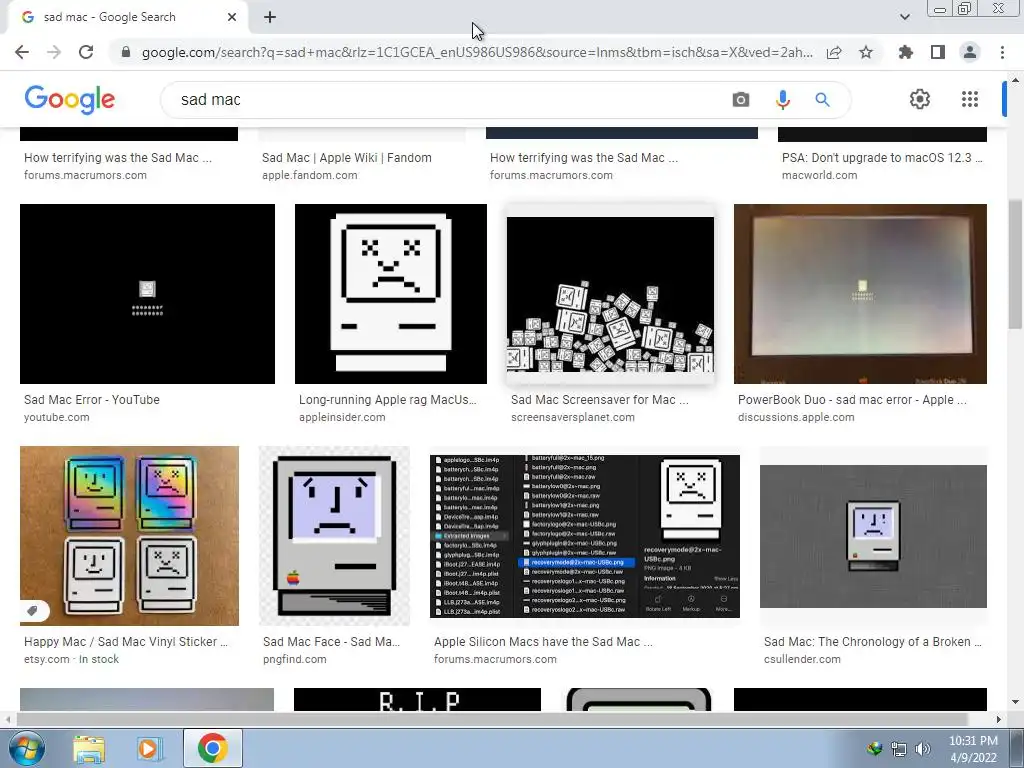
Task: Click the address bar URL
Action: 477,52
